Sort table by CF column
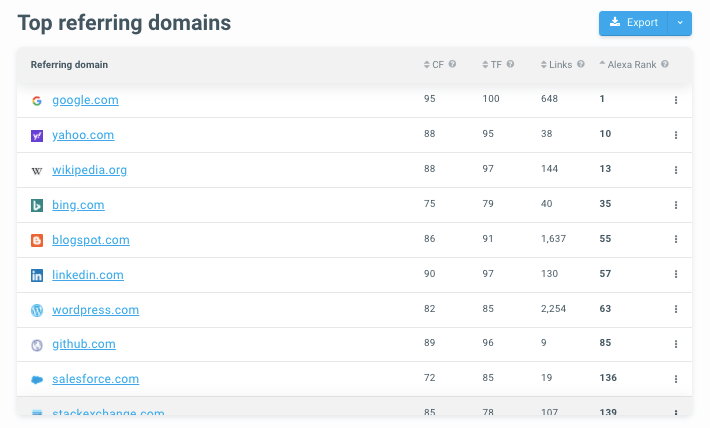 point(433,65)
